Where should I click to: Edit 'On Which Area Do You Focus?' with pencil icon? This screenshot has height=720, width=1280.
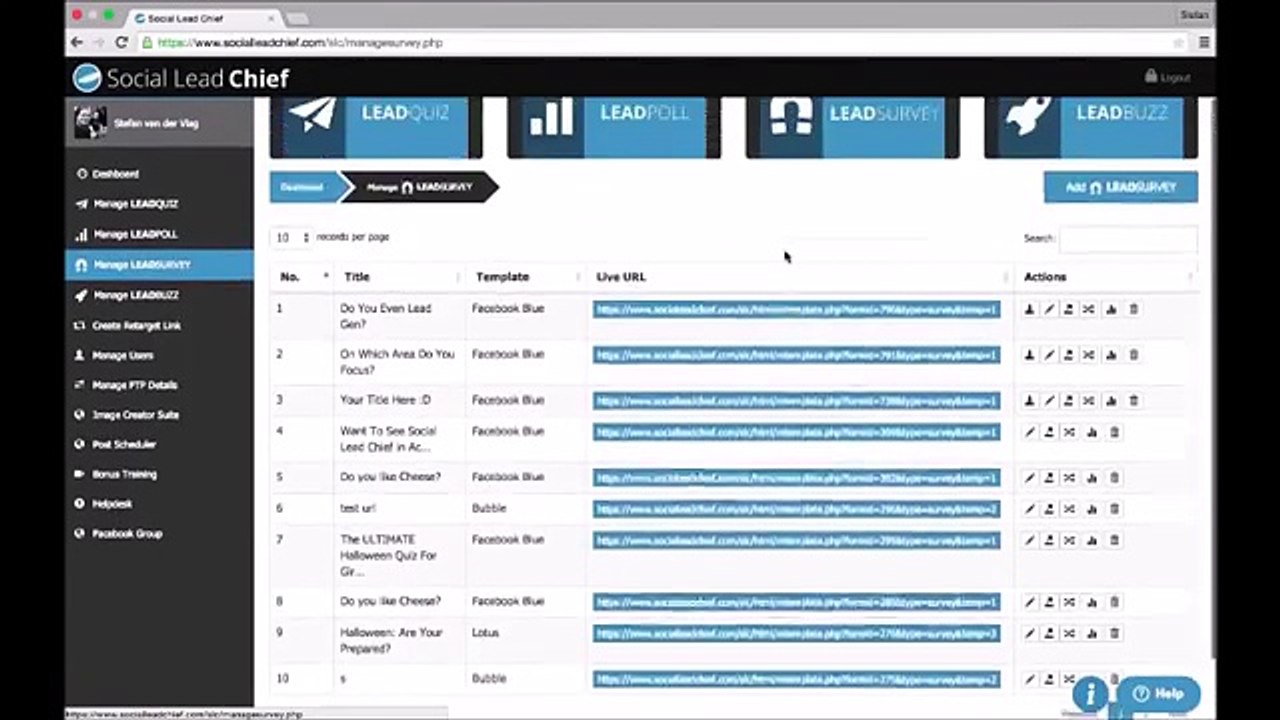point(1049,355)
